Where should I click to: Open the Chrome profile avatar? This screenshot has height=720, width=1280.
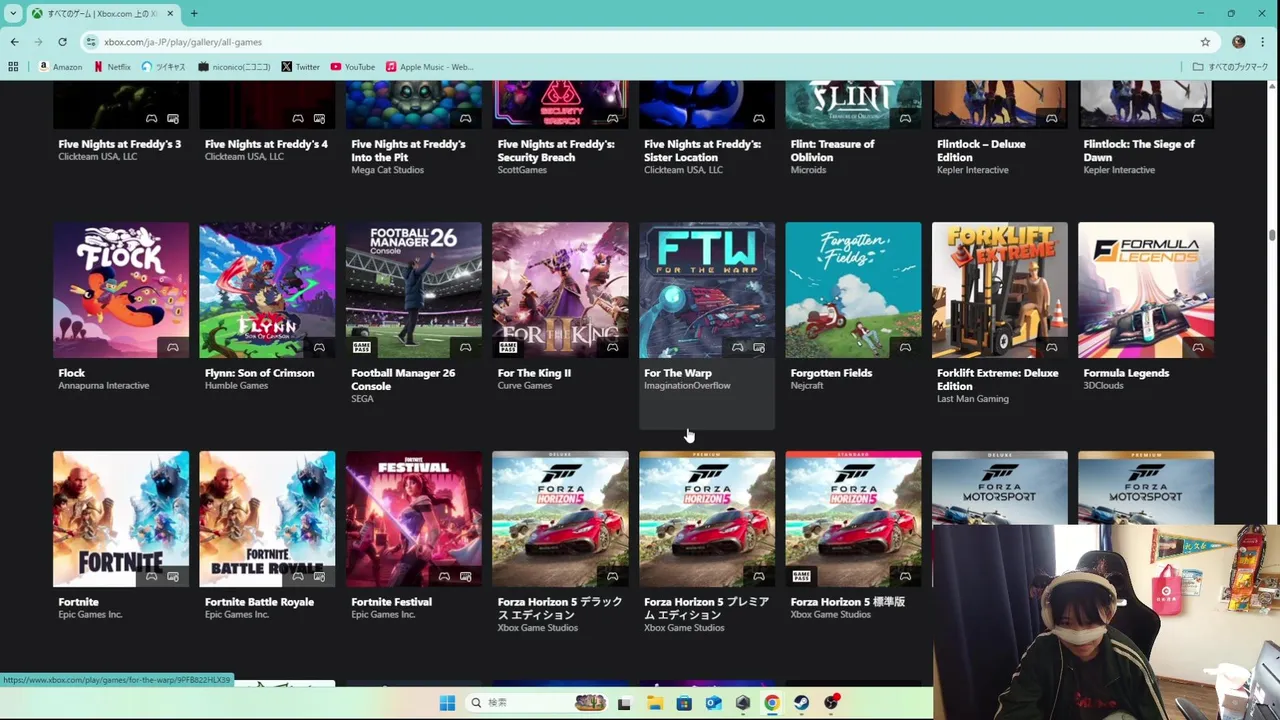click(x=1239, y=42)
